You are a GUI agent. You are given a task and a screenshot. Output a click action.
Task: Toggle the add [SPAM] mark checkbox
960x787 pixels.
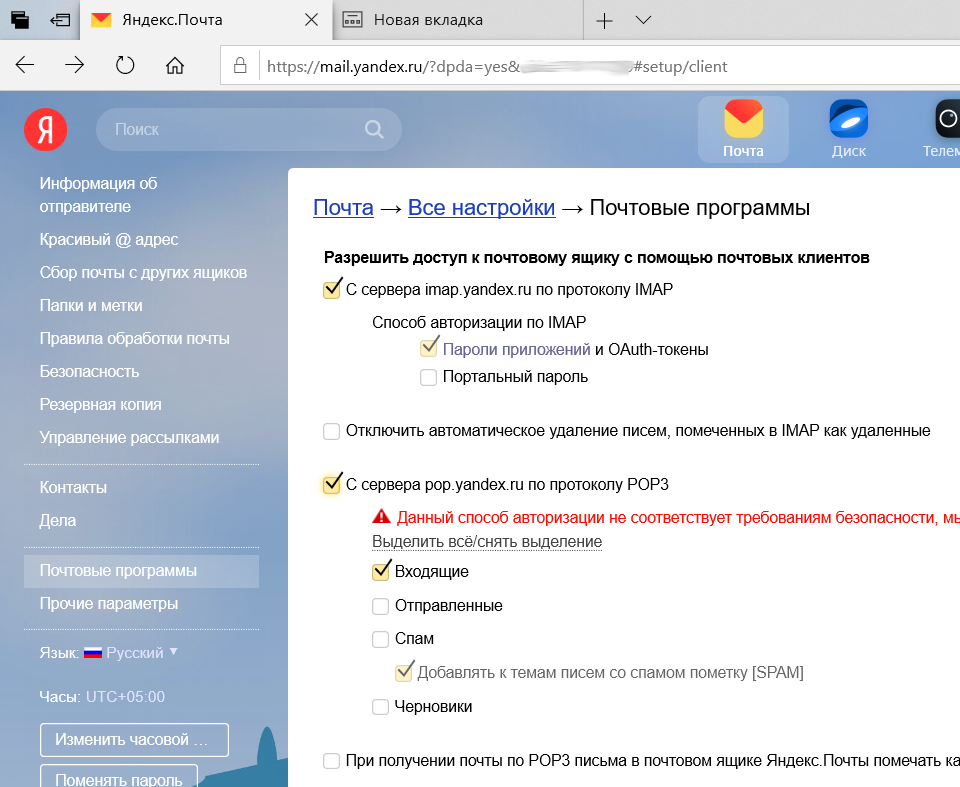(x=404, y=672)
